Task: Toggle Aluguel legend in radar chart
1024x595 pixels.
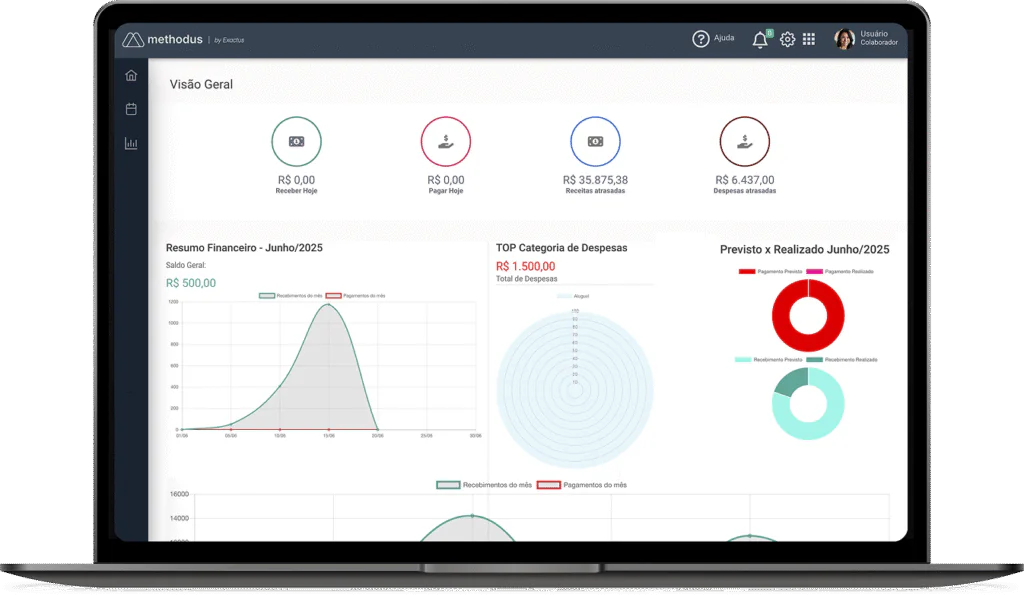Action: pyautogui.click(x=573, y=296)
